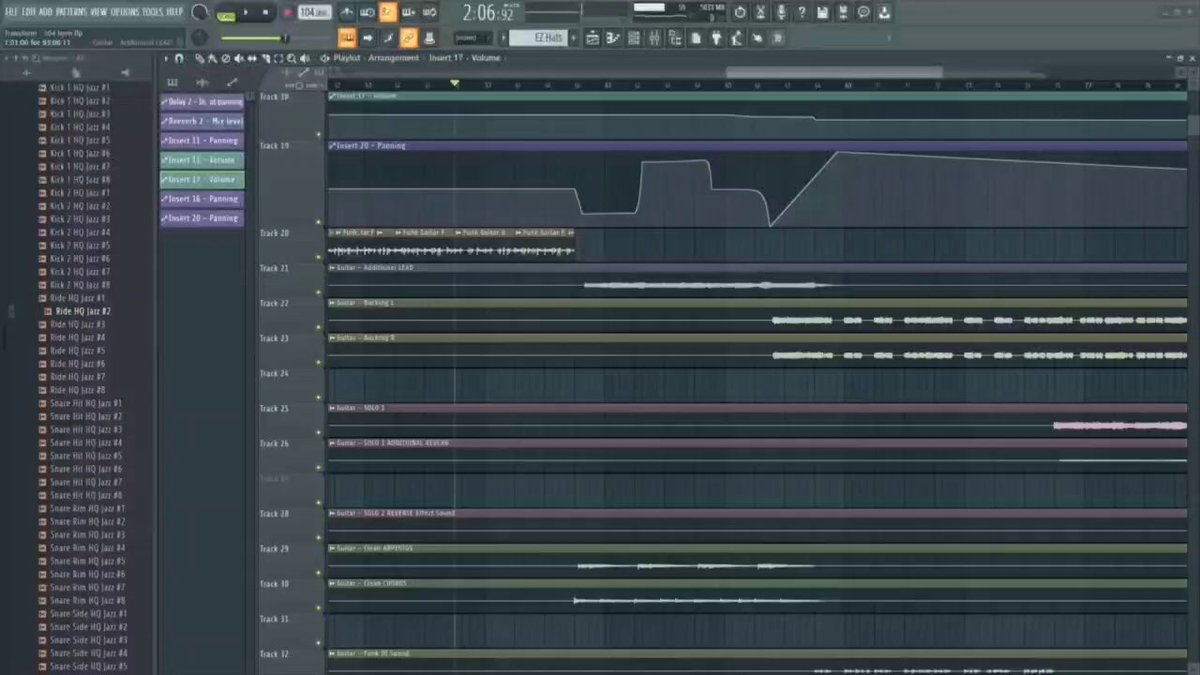
Task: Expand the snap selector dropdown in toolbar
Action: tap(474, 38)
